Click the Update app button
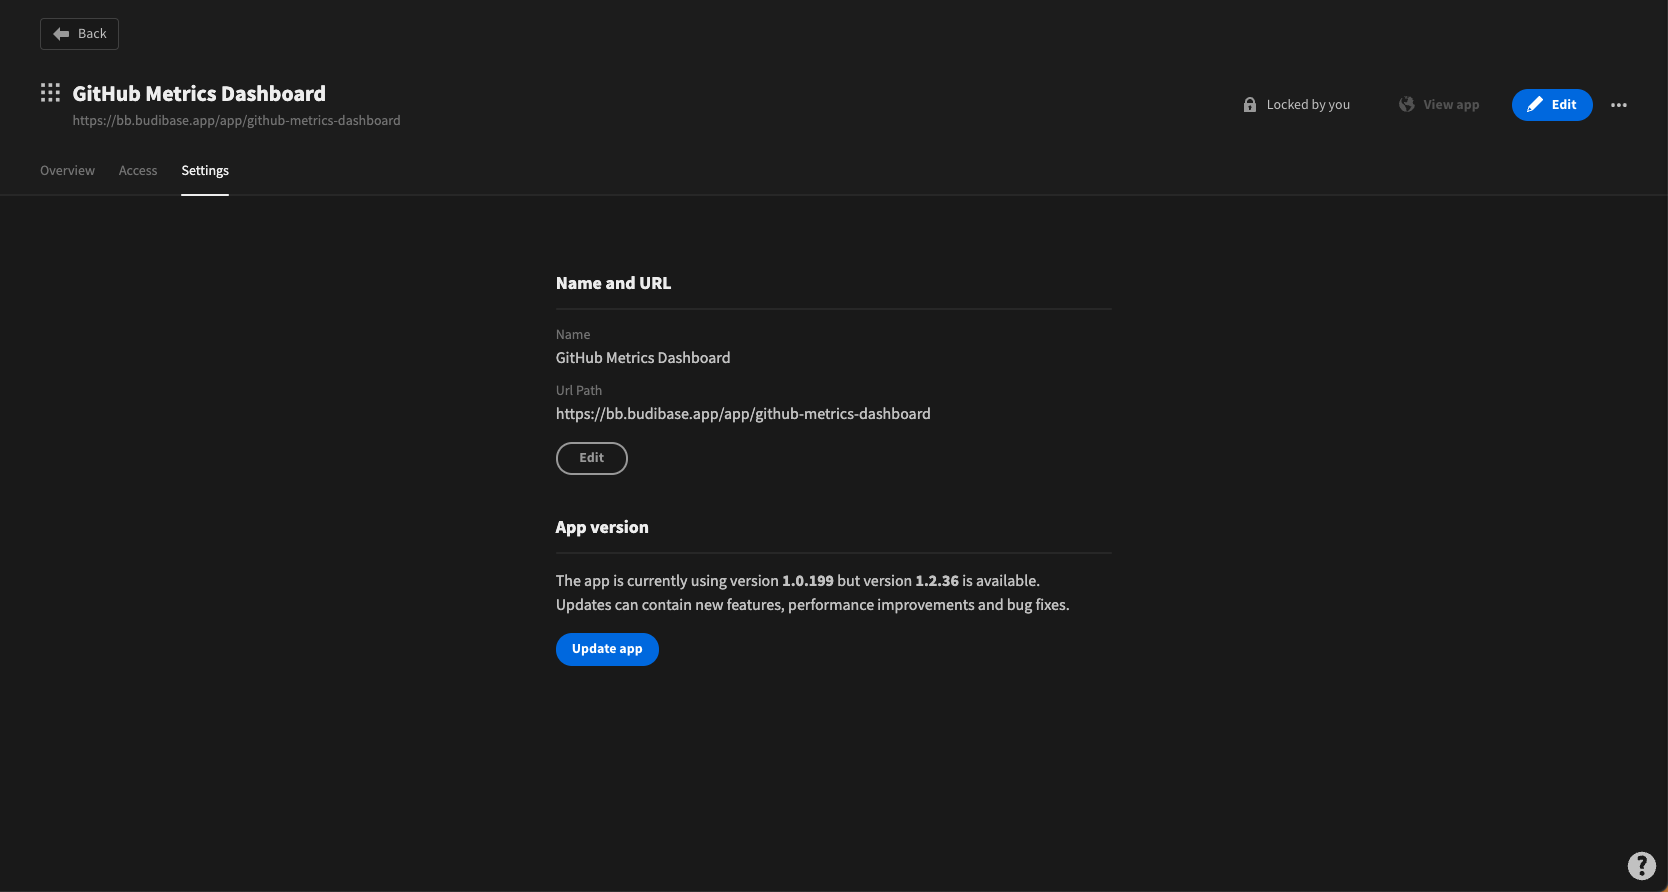This screenshot has width=1668, height=892. point(607,649)
